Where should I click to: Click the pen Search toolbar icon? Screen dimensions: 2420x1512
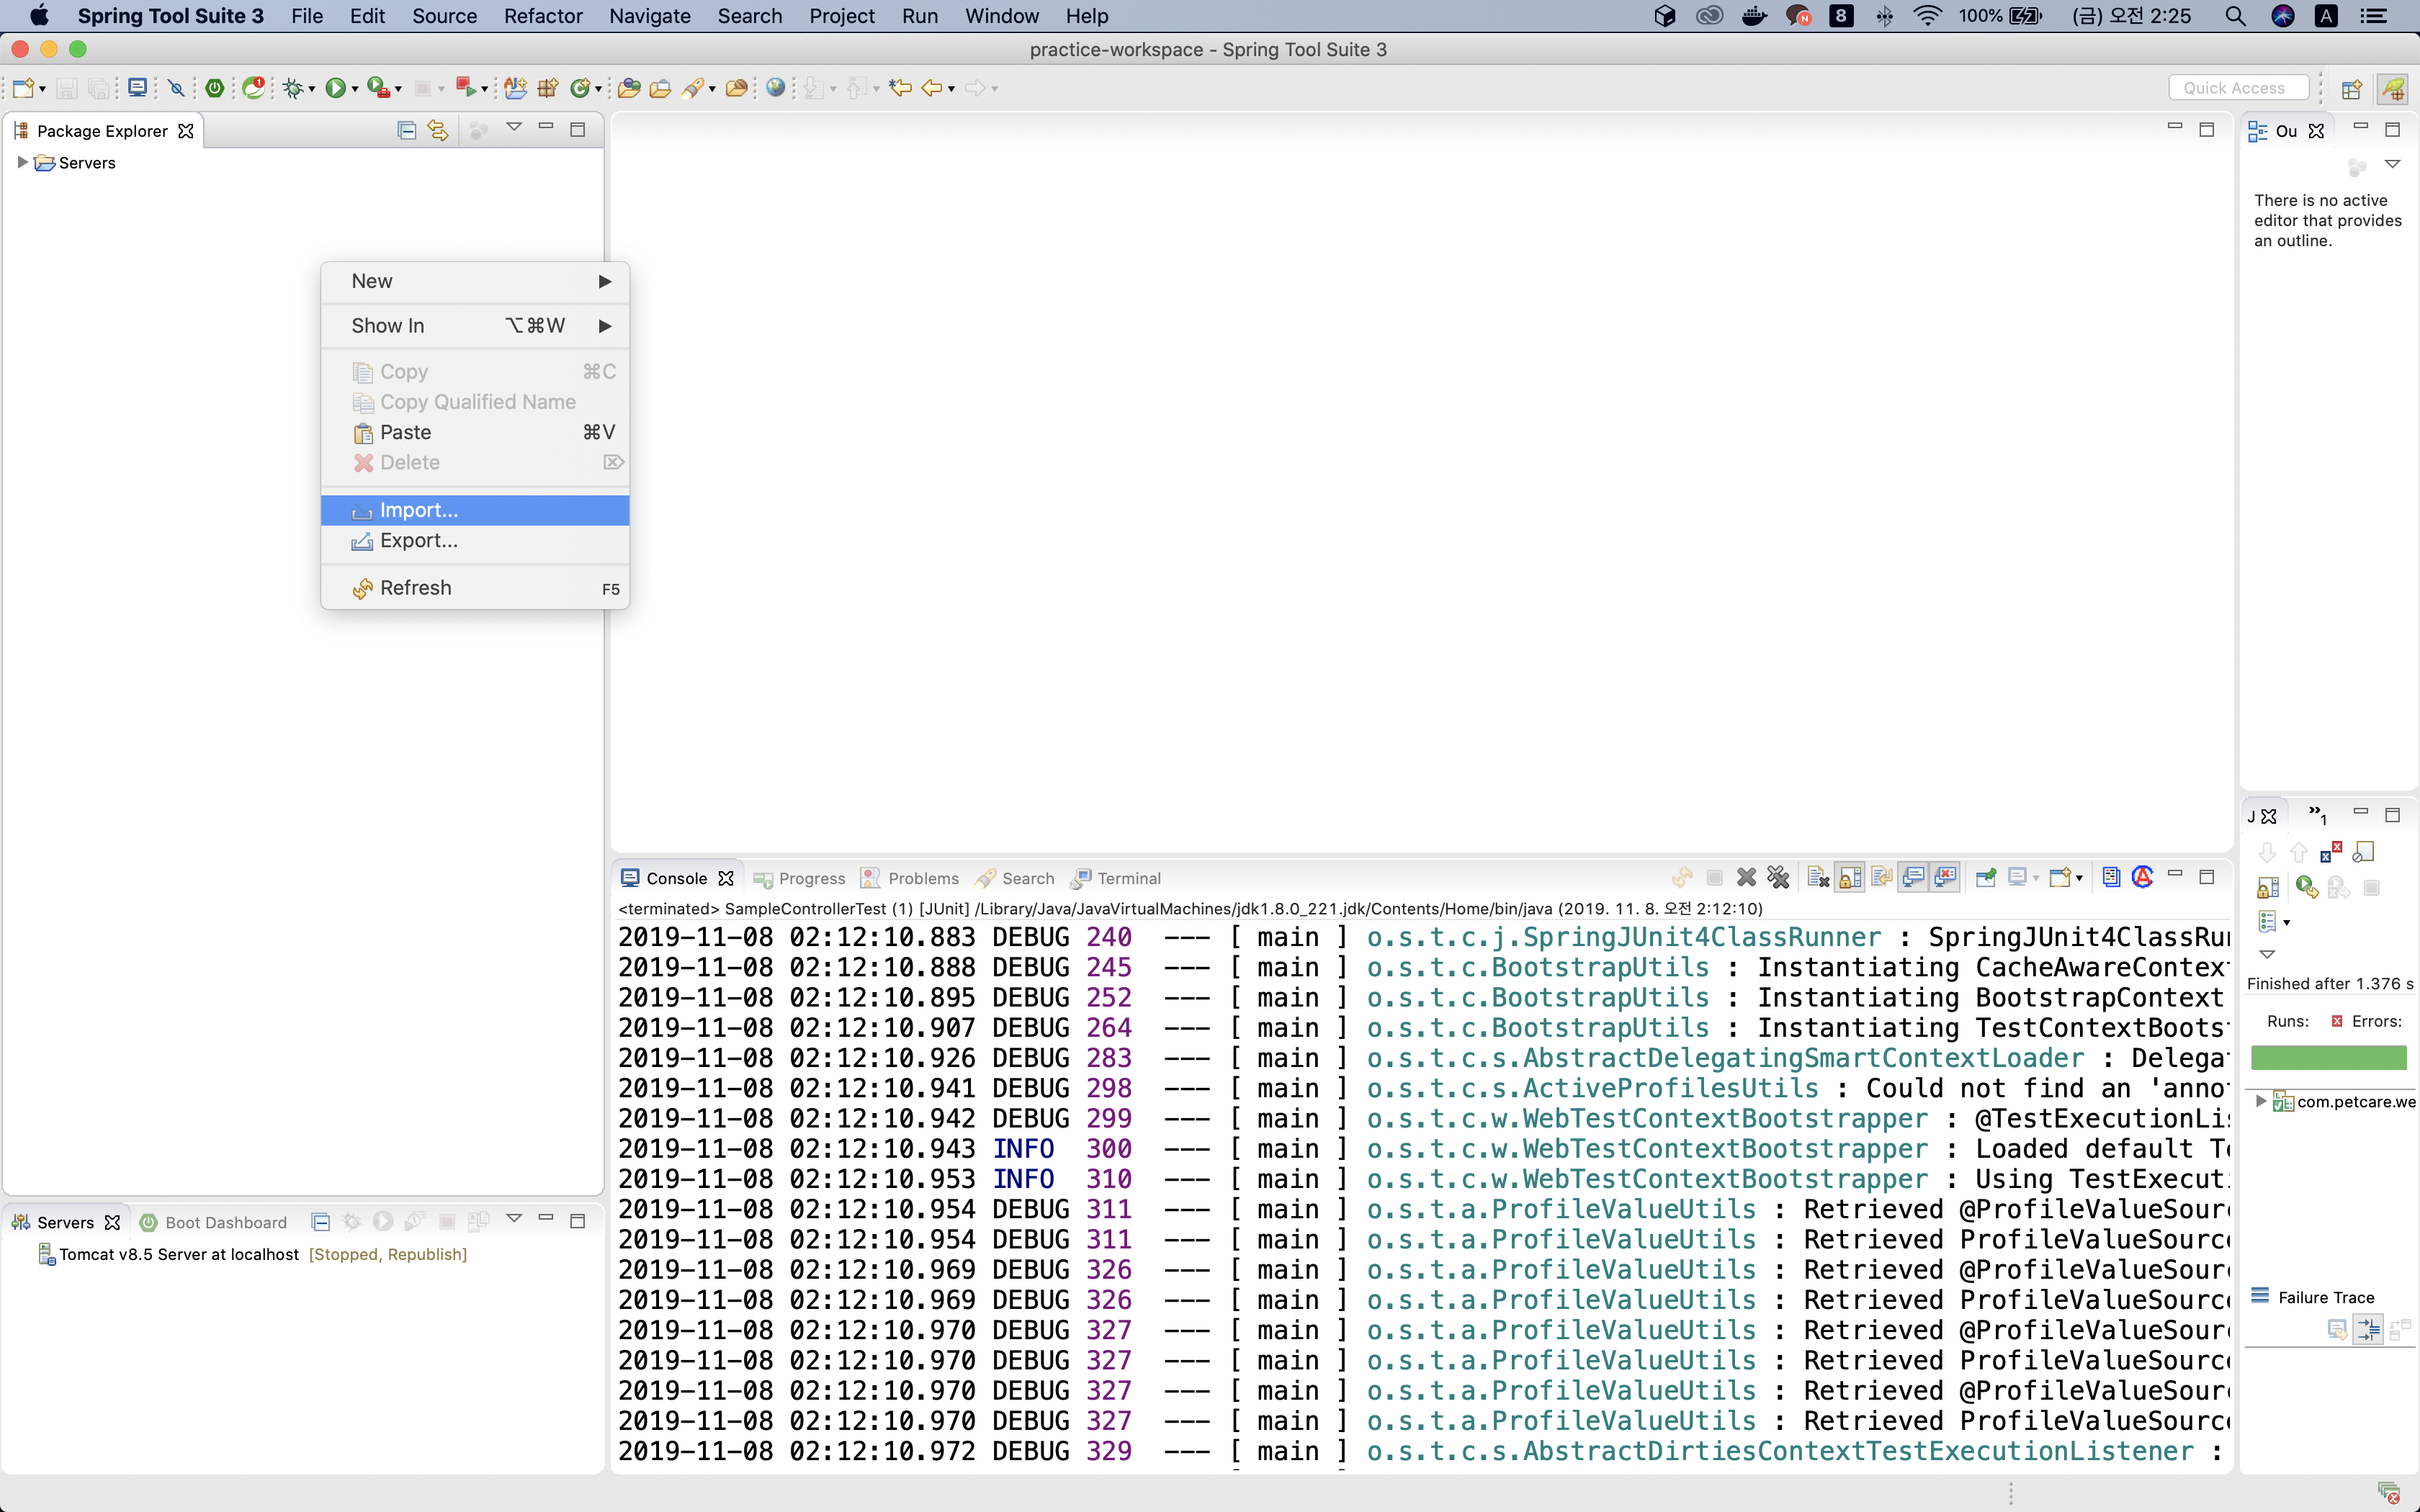(x=693, y=88)
